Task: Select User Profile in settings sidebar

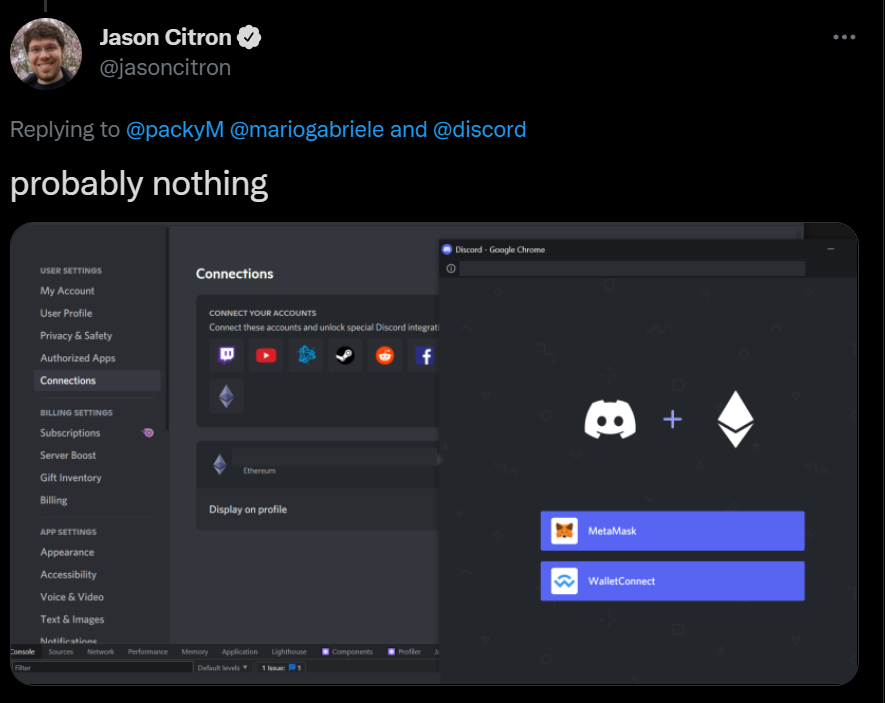Action: point(66,313)
